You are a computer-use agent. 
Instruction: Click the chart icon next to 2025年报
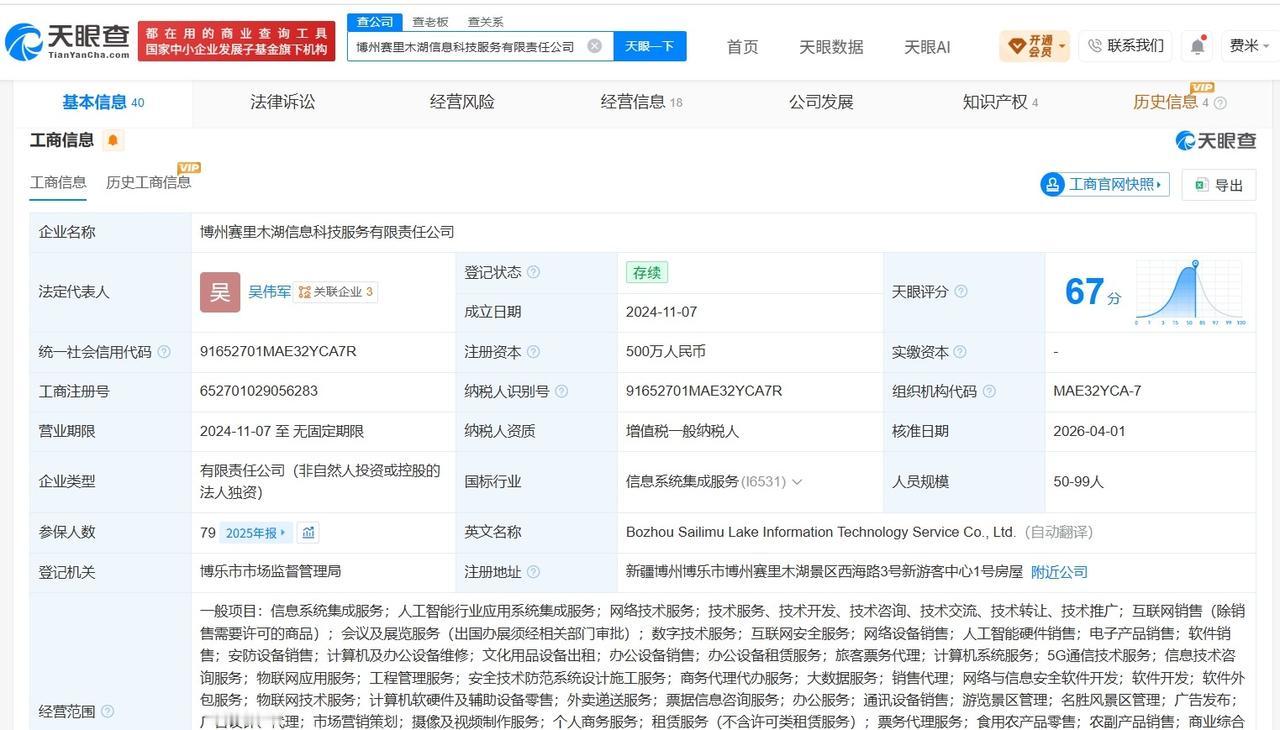coord(308,533)
